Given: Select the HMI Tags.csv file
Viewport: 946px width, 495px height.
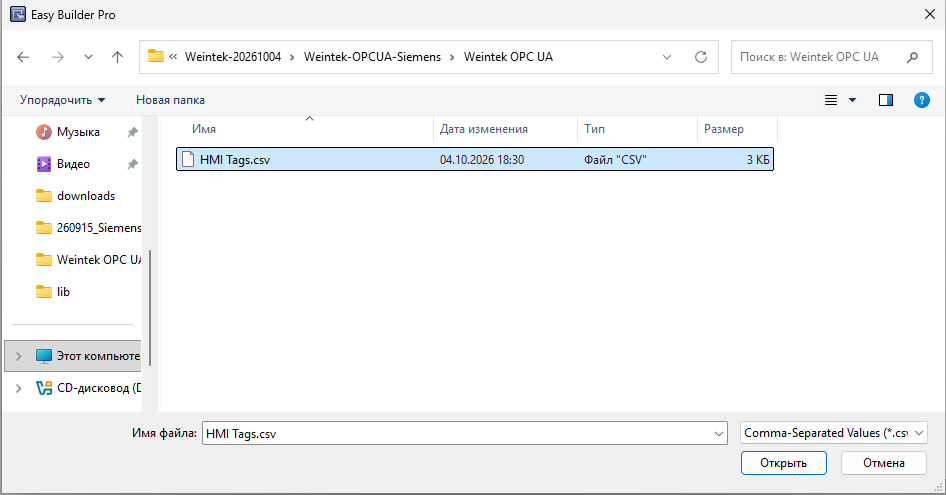Looking at the screenshot, I should (x=475, y=159).
